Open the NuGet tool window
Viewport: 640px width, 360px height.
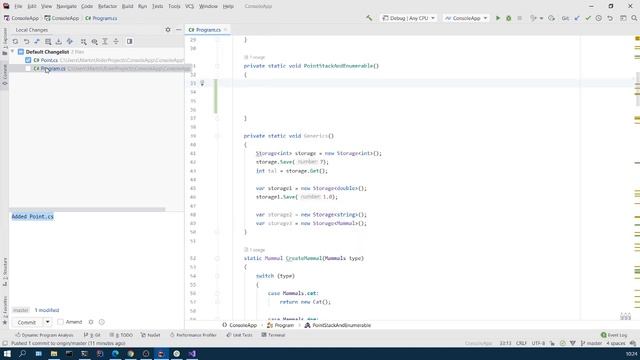(151, 335)
